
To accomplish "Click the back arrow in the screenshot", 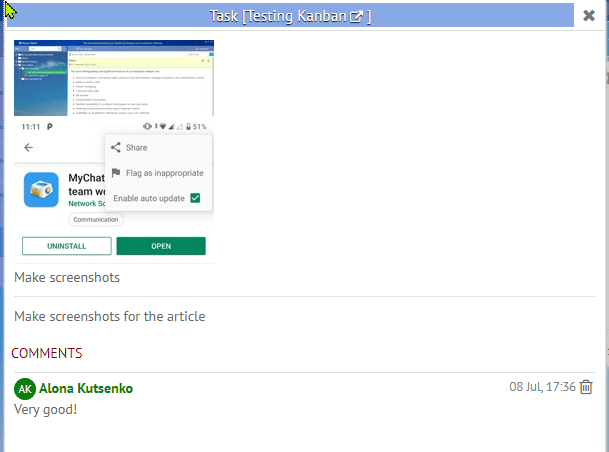I will click(28, 148).
